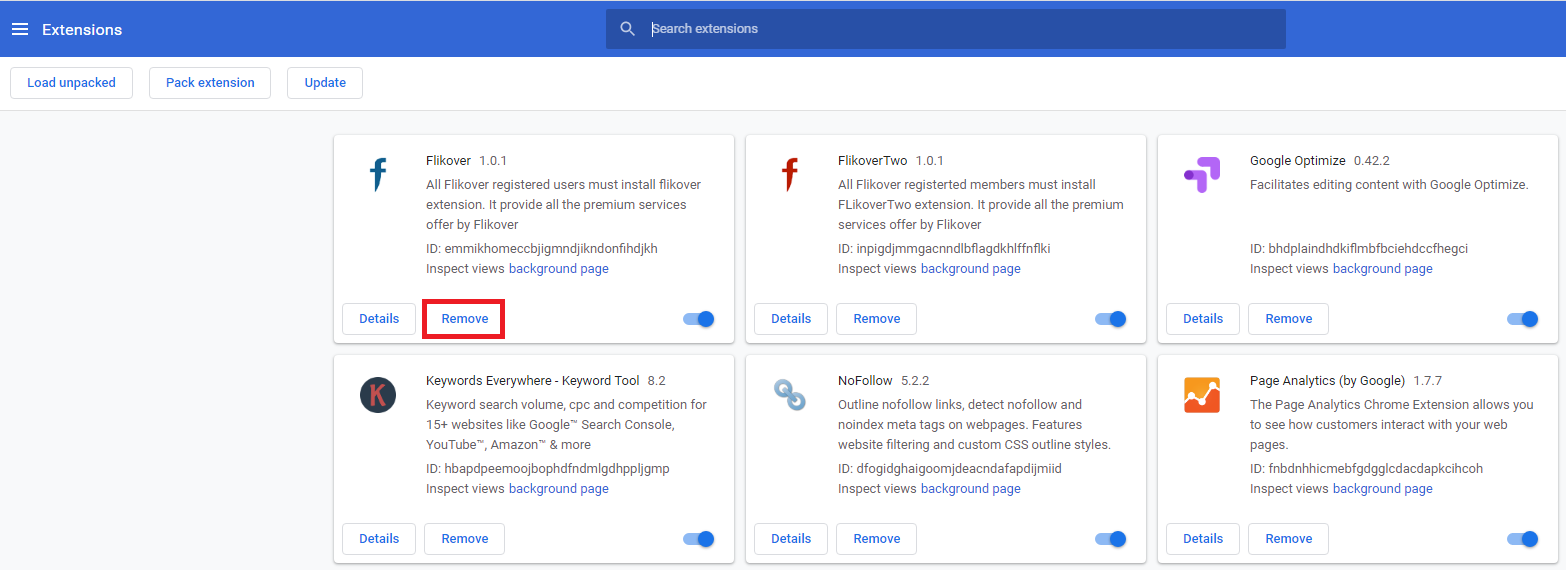Click Keywords Everywhere ID hbapdpeemoojbophdfndmlgdhppljgmp
This screenshot has height=570, width=1566.
pos(548,469)
